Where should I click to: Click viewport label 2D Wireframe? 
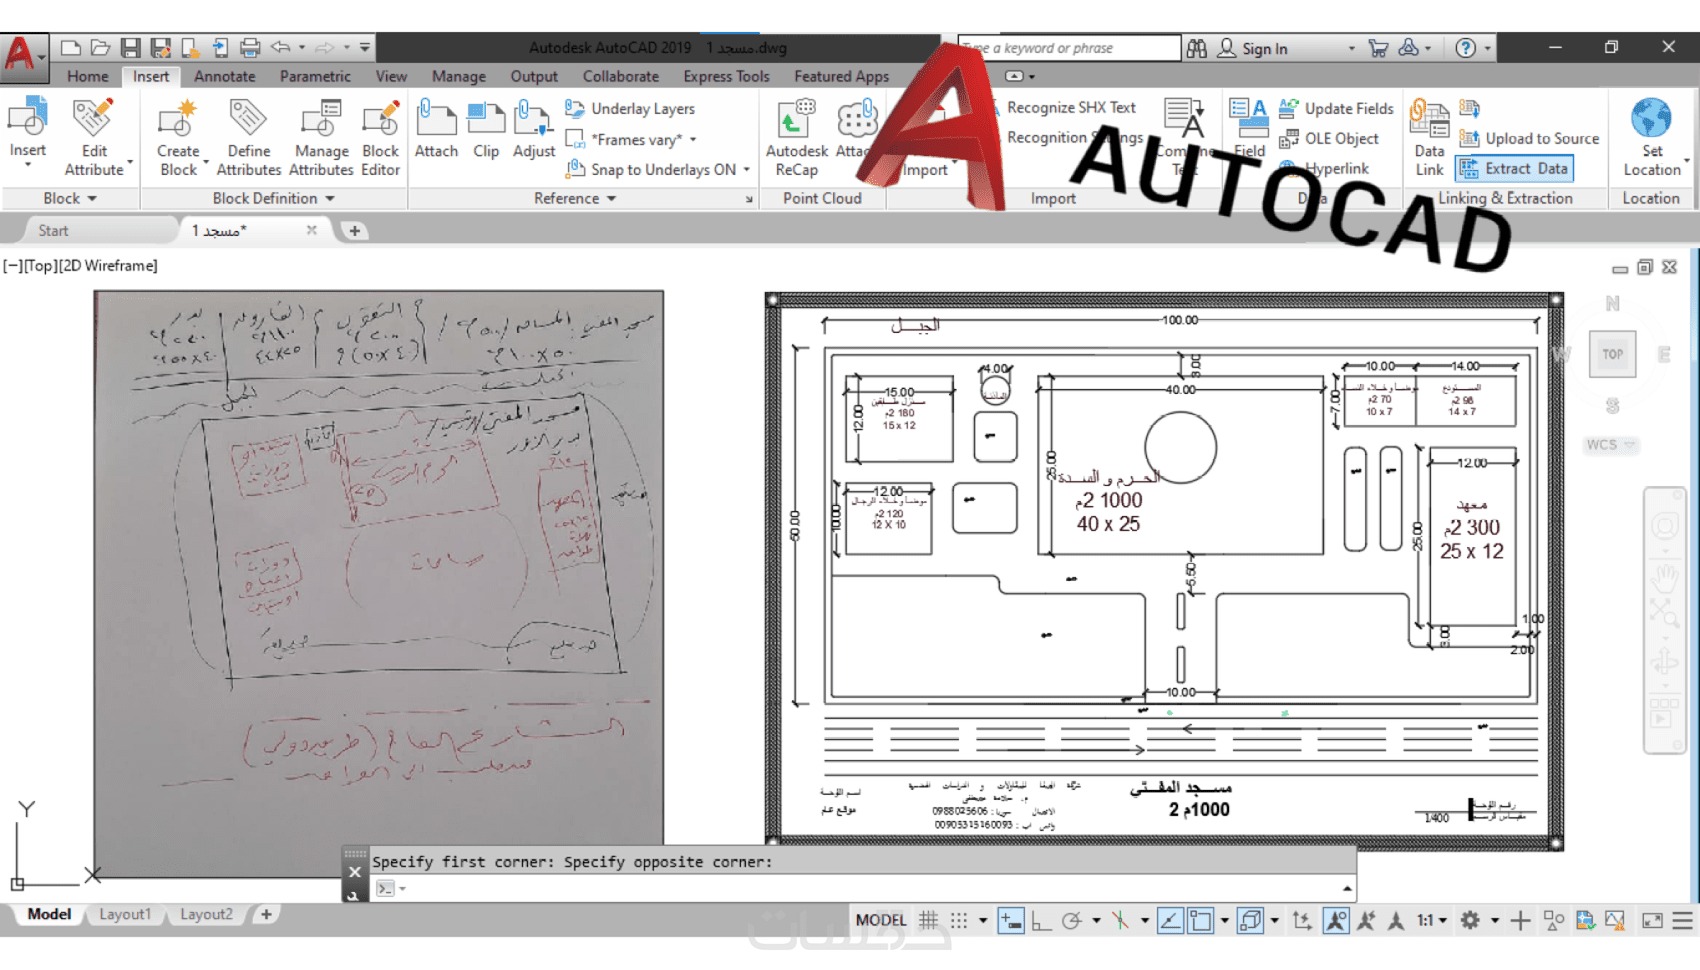click(110, 265)
